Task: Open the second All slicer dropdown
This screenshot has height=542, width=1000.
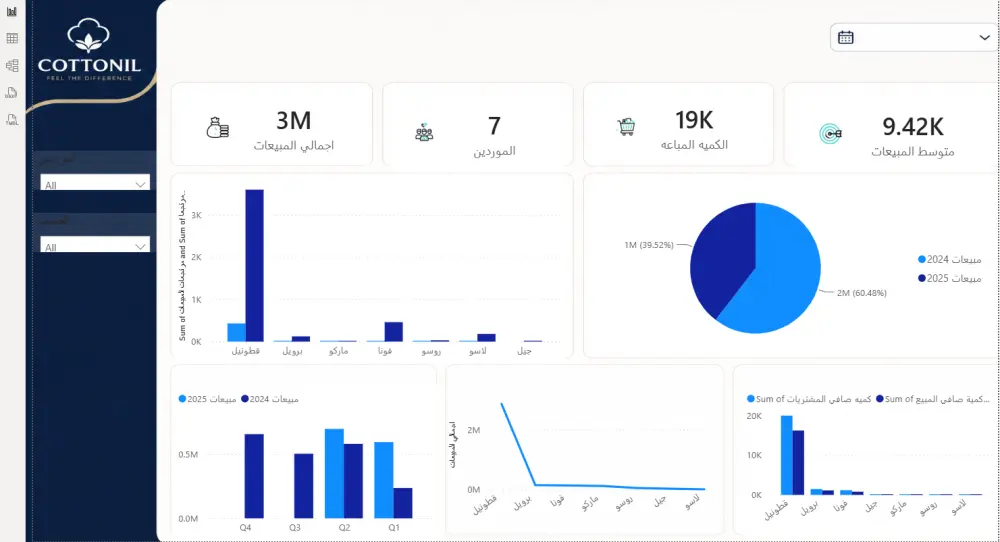Action: pyautogui.click(x=95, y=244)
